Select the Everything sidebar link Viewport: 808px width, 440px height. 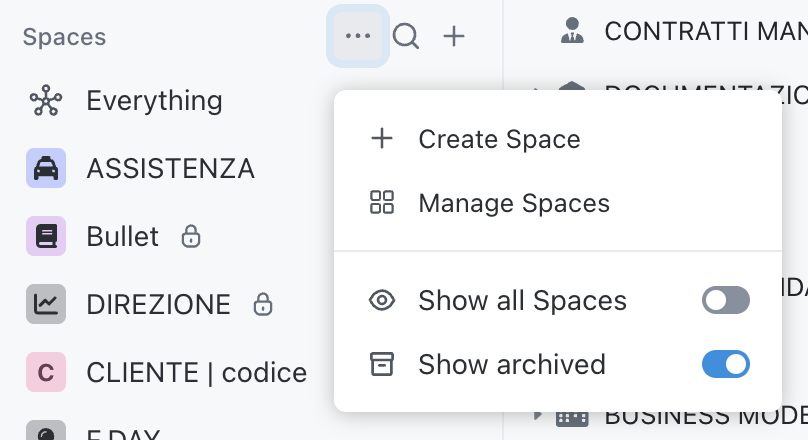point(154,101)
